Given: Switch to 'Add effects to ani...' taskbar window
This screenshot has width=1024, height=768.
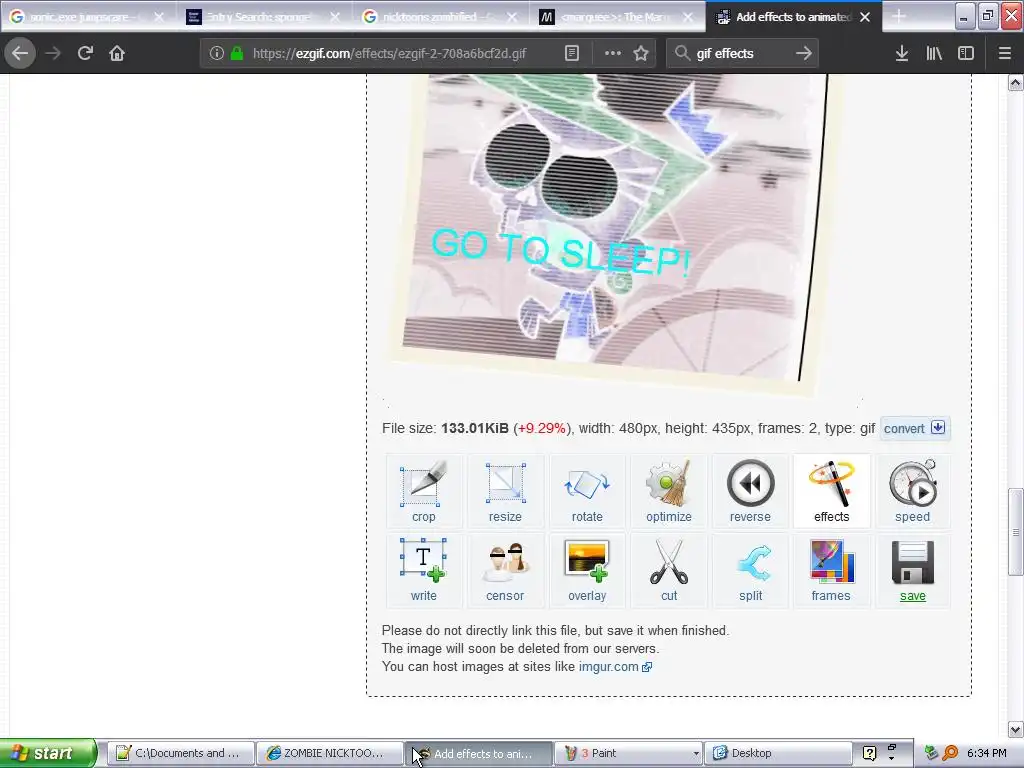Looking at the screenshot, I should (x=479, y=753).
